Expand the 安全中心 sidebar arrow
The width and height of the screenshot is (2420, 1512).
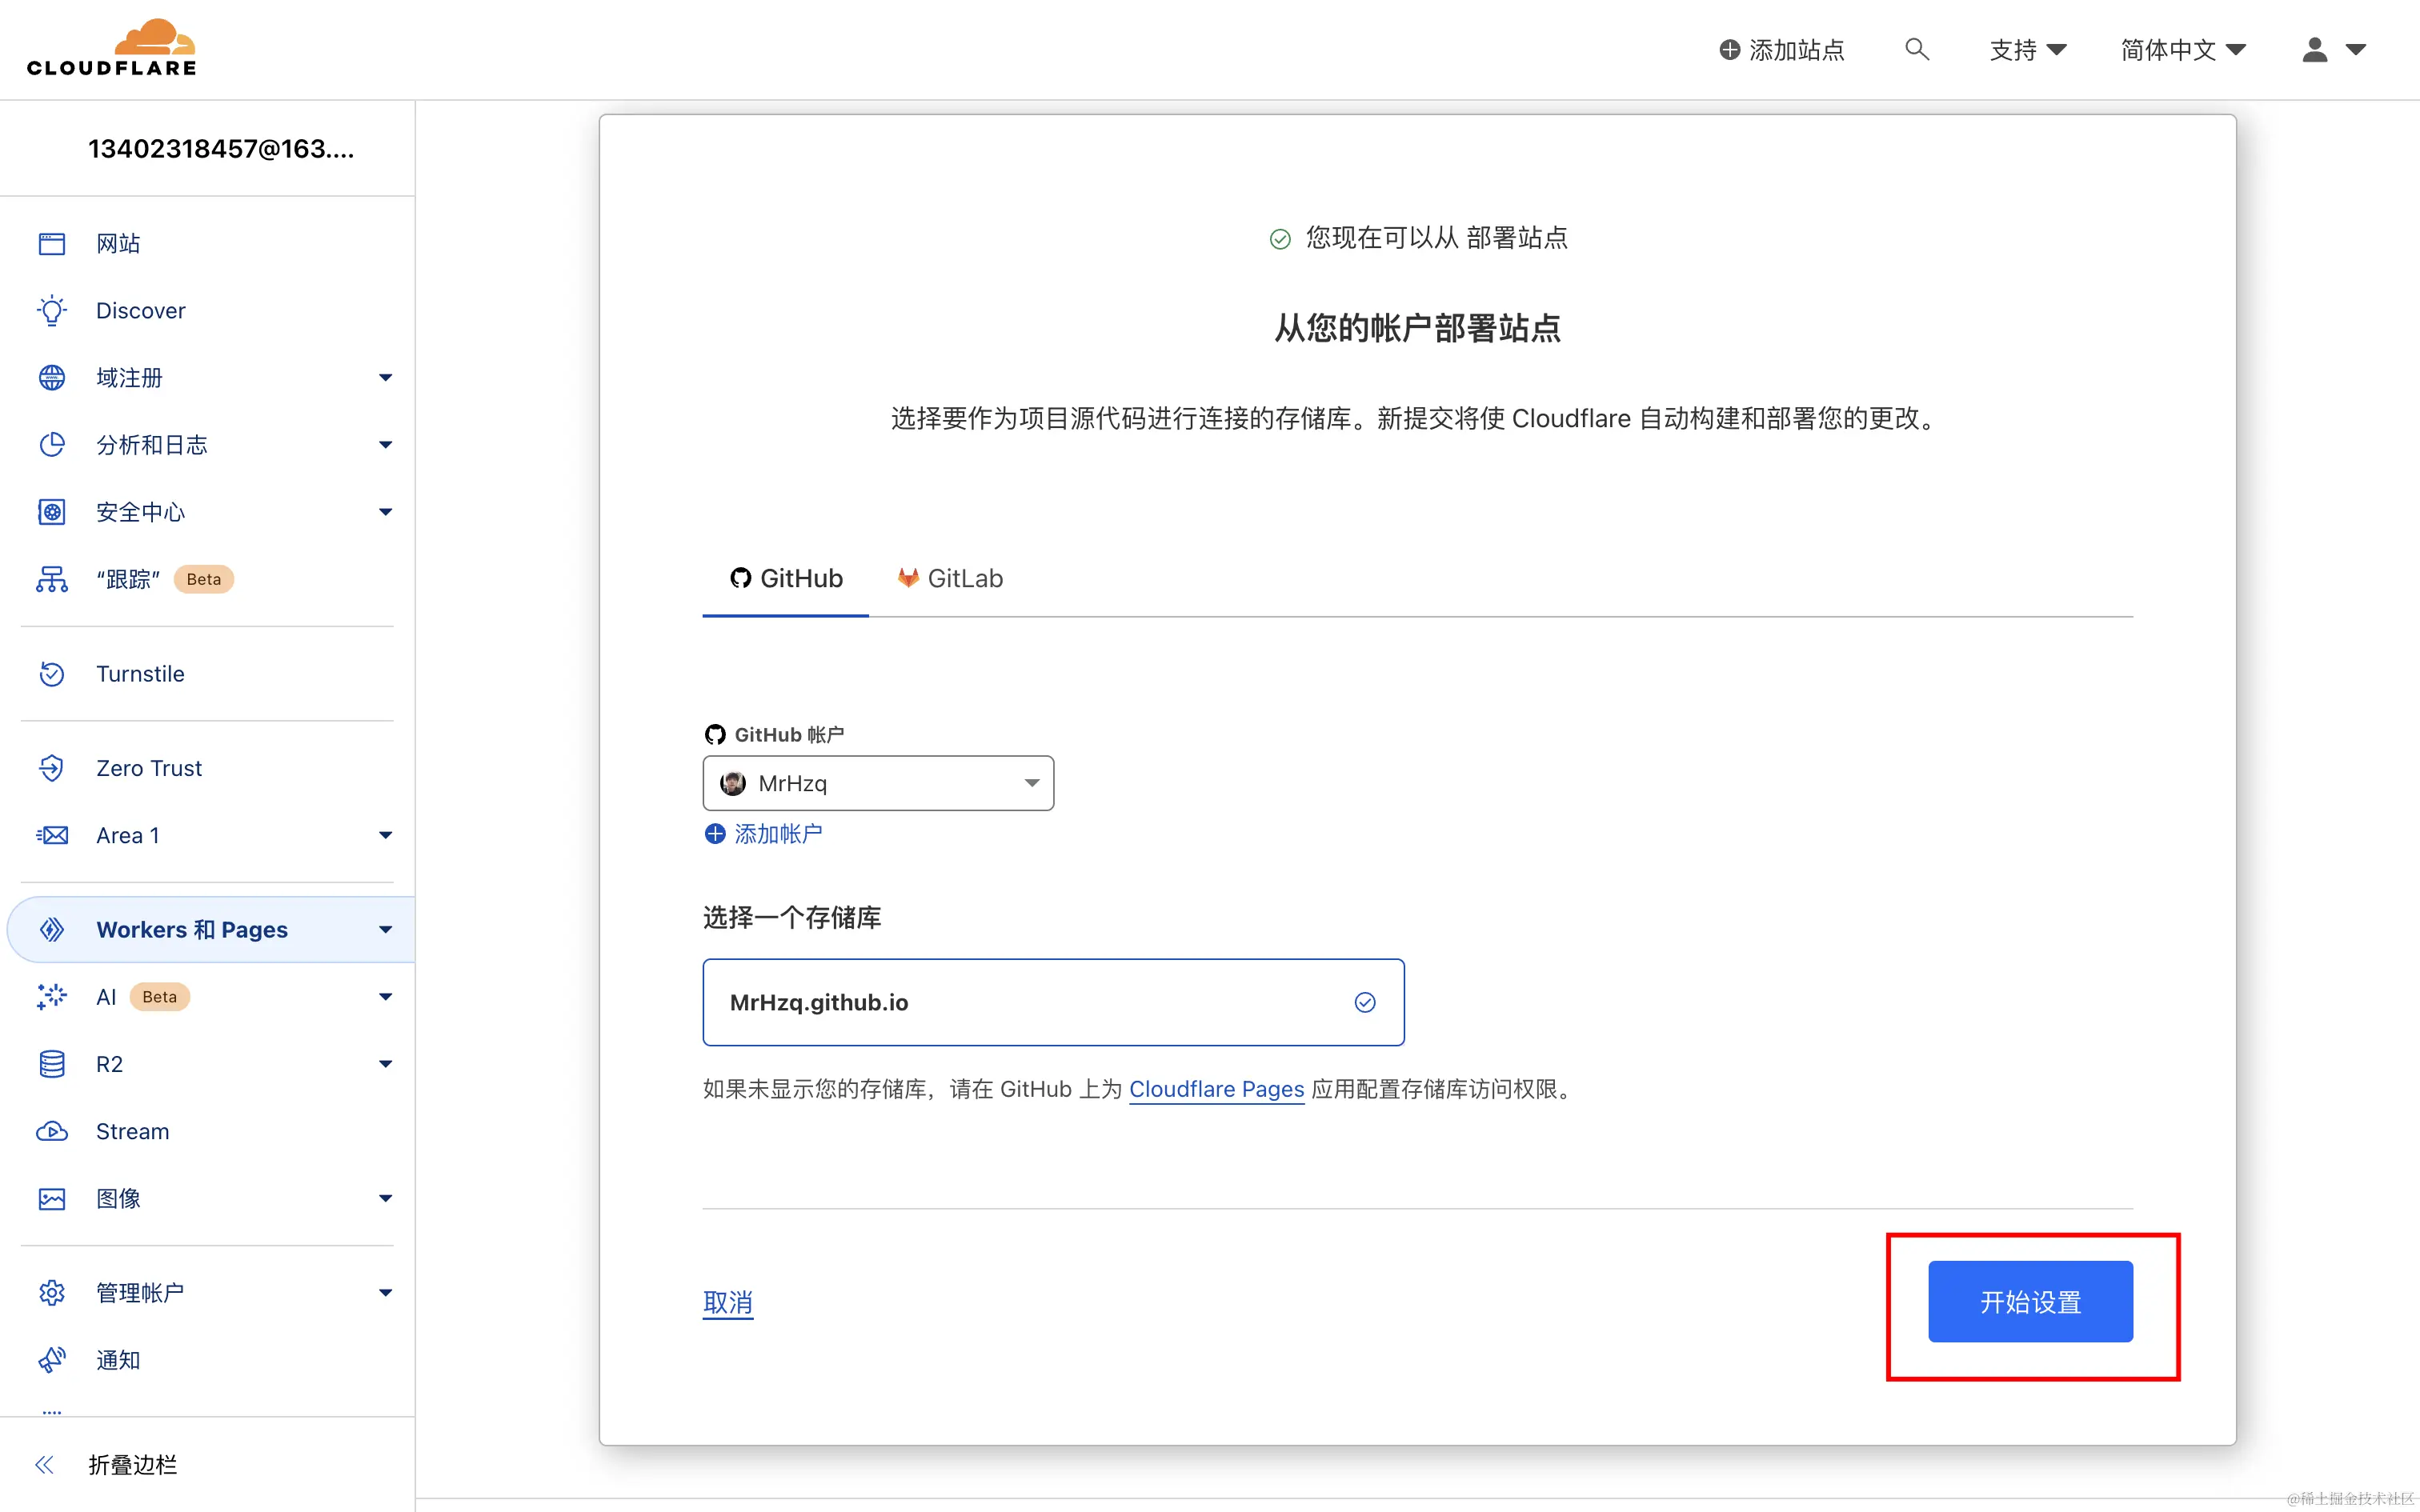(386, 511)
